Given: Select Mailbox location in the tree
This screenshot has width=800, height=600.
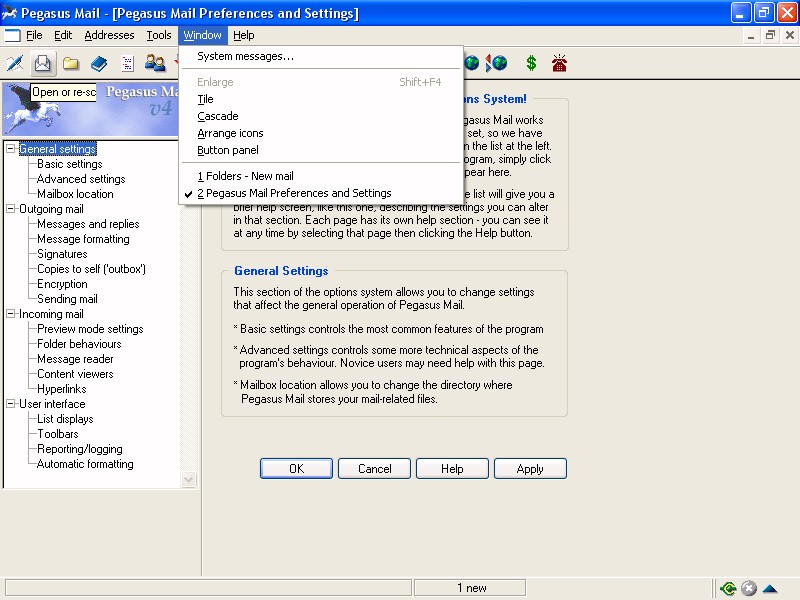Looking at the screenshot, I should (76, 194).
